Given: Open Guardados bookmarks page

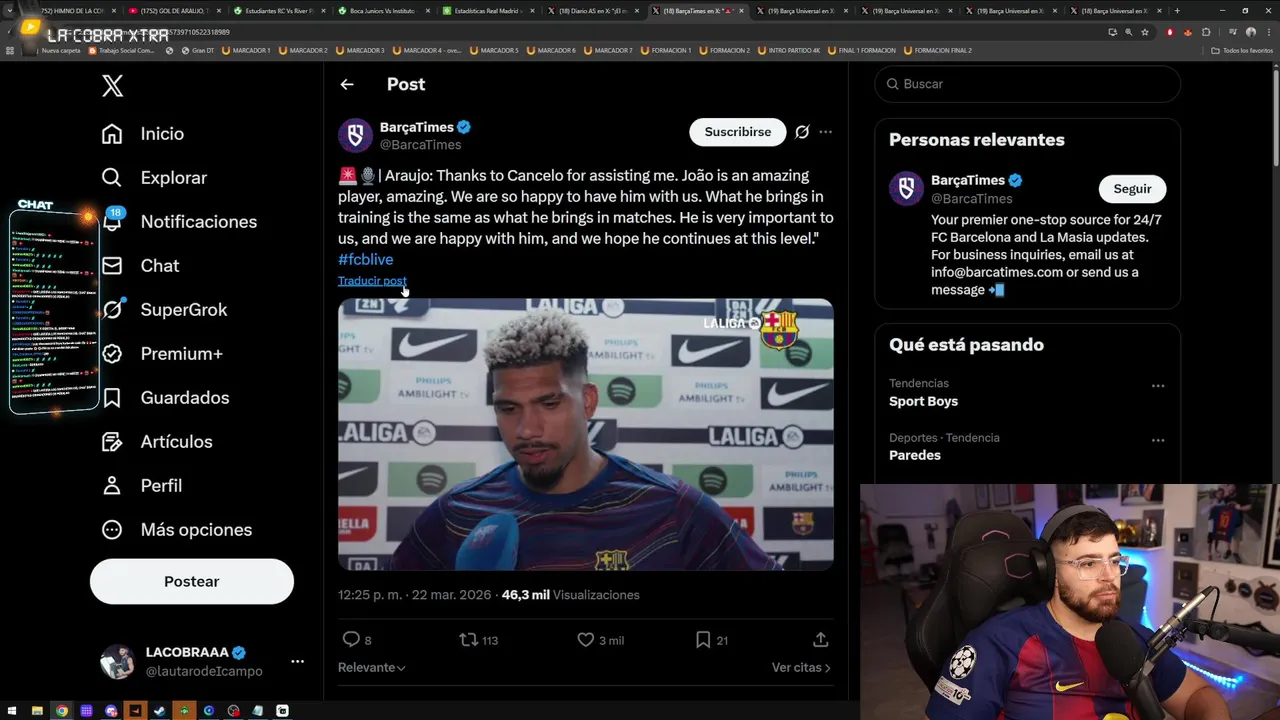Looking at the screenshot, I should click(166, 398).
